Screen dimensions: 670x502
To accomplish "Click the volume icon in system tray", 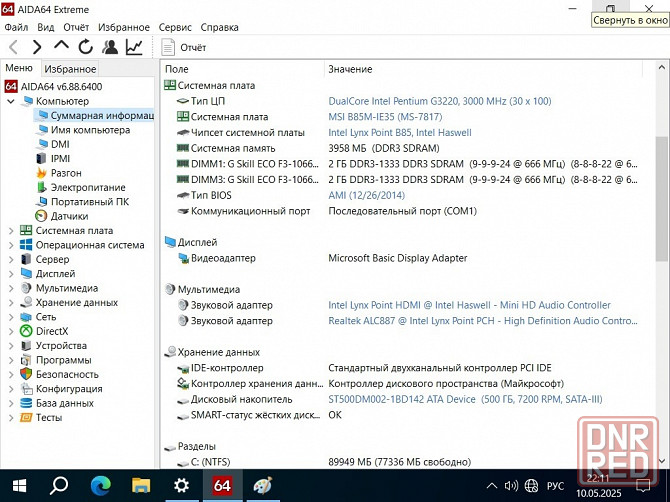I will tap(511, 486).
